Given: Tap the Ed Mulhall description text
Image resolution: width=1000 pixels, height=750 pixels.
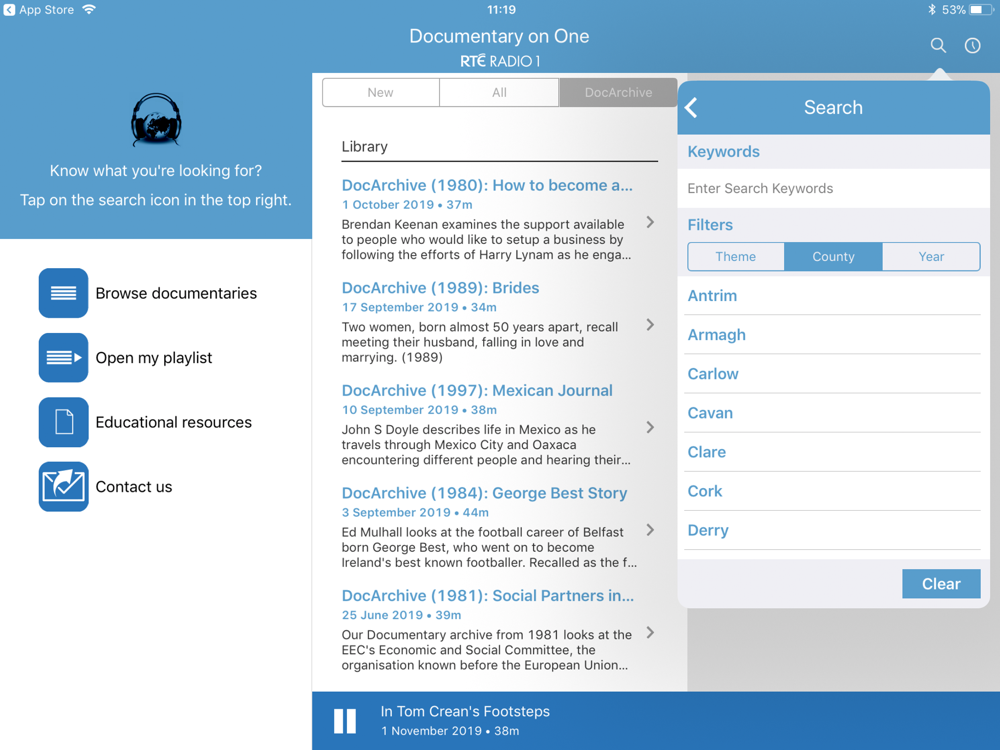Looking at the screenshot, I should tap(489, 547).
